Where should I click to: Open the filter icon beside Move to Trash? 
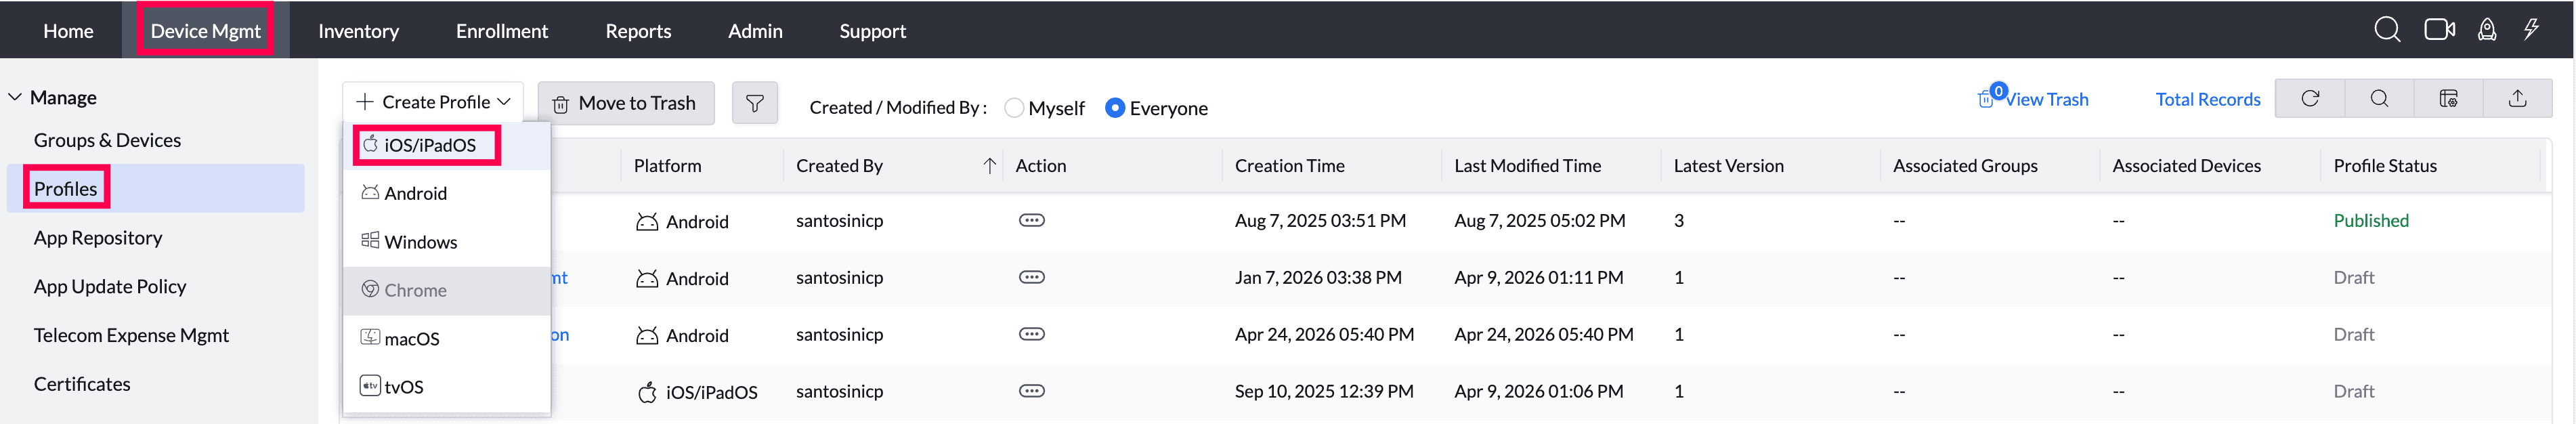coord(755,102)
